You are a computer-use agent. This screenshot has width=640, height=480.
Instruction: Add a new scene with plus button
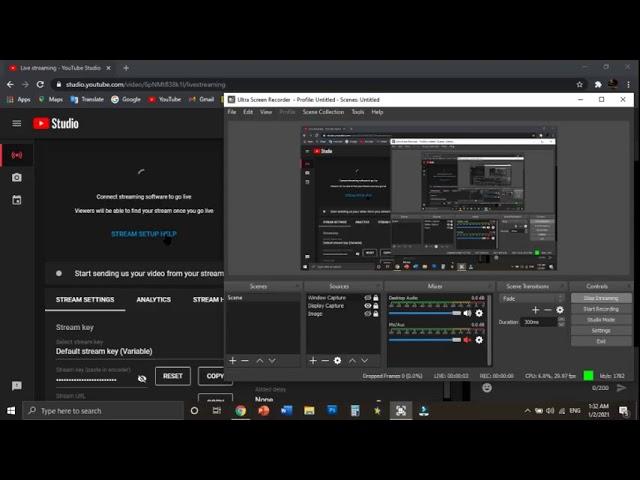click(x=233, y=361)
